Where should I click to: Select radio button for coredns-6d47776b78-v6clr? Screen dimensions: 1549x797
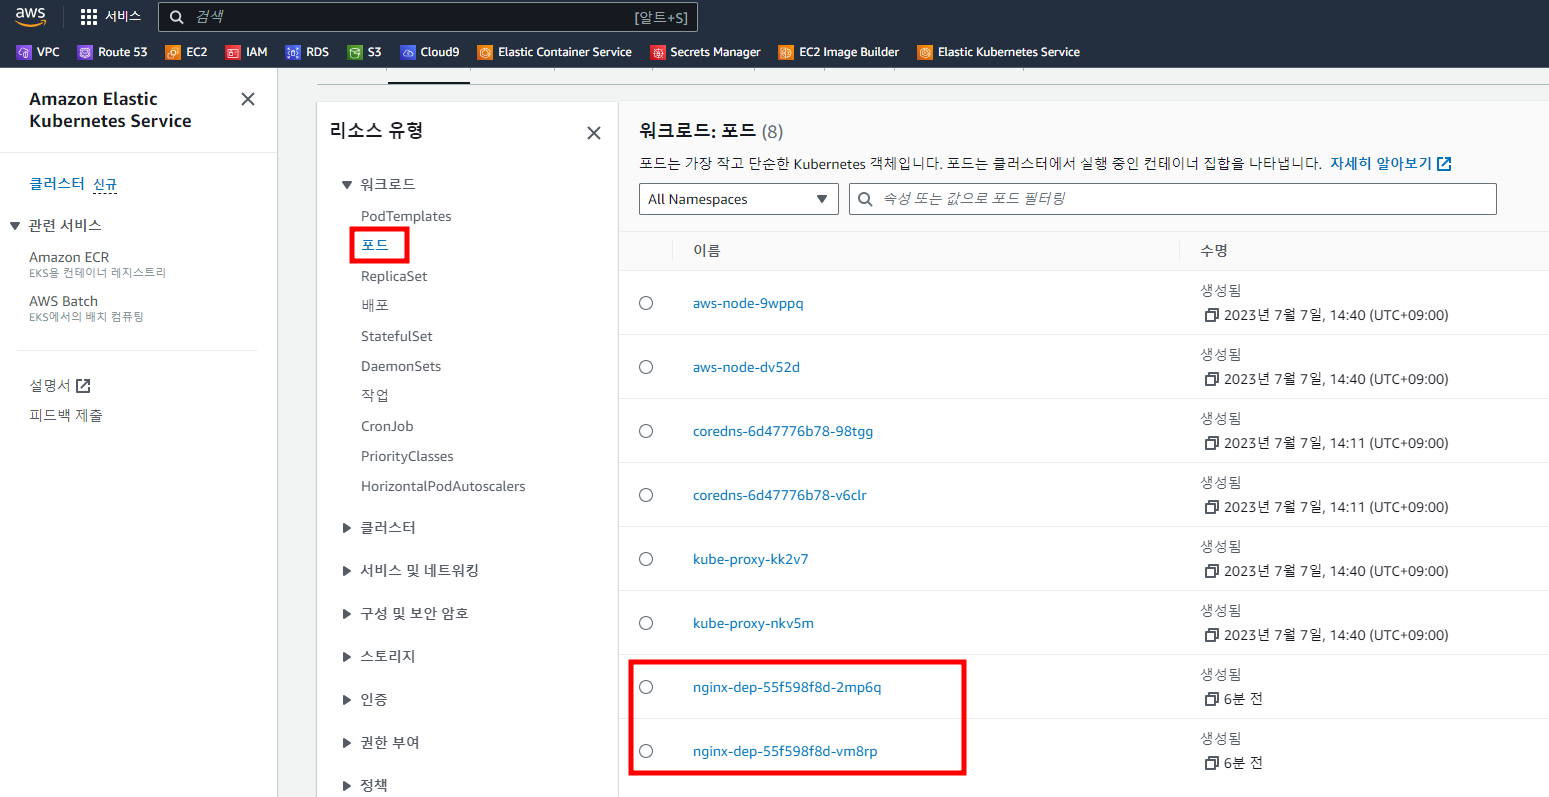[x=646, y=495]
